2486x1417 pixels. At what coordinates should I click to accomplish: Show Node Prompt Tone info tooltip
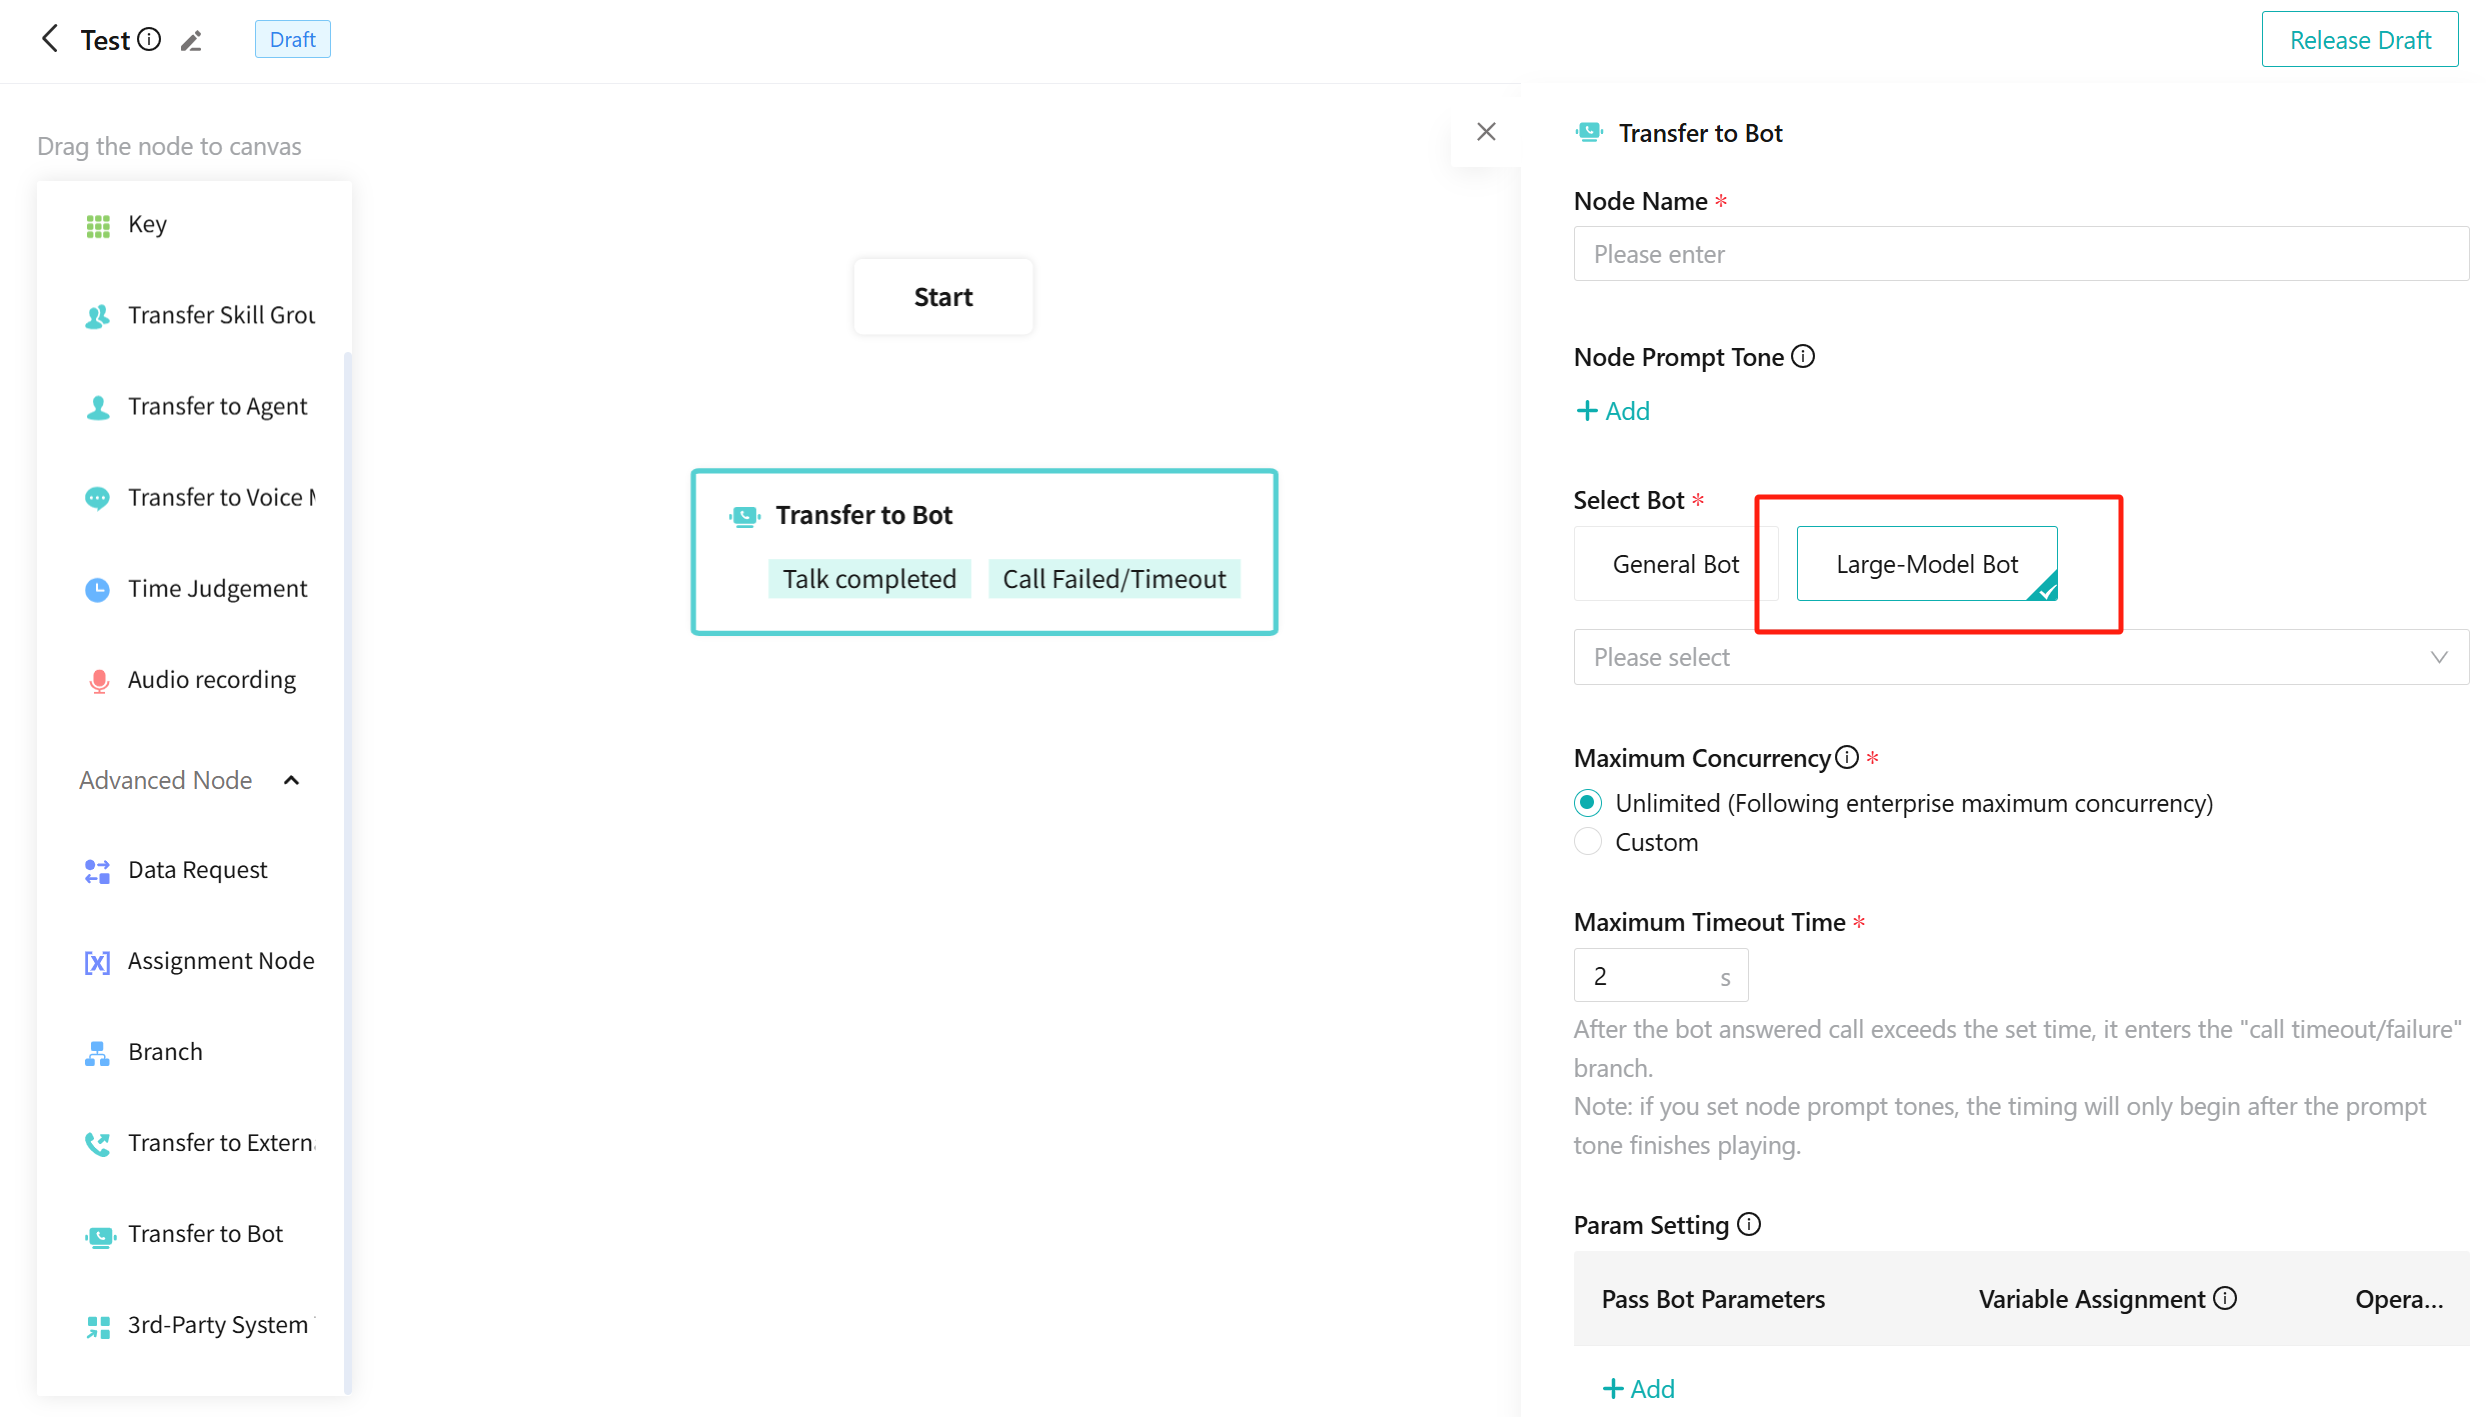point(1803,356)
